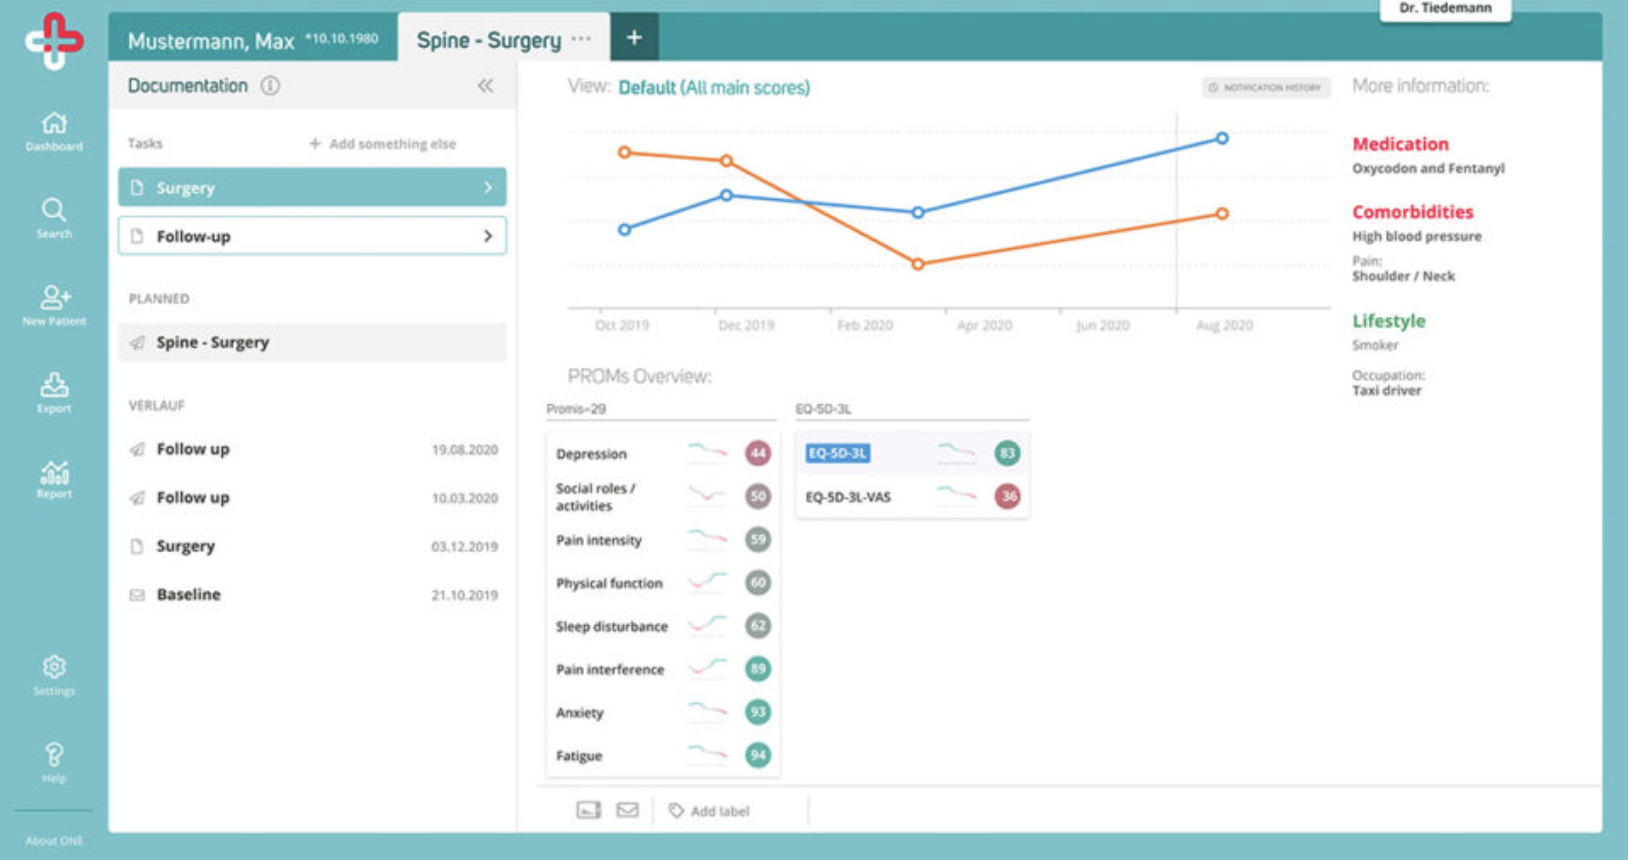Click Add label link
Screen dimensions: 1628x860
[x=709, y=811]
